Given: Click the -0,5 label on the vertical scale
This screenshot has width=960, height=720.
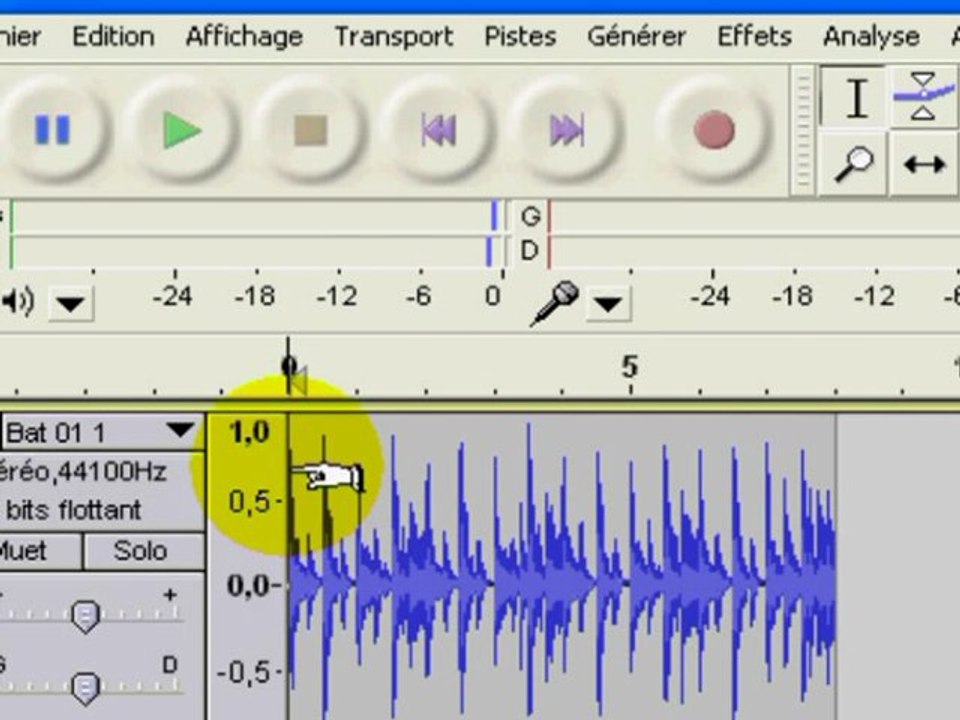Looking at the screenshot, I should [x=243, y=672].
